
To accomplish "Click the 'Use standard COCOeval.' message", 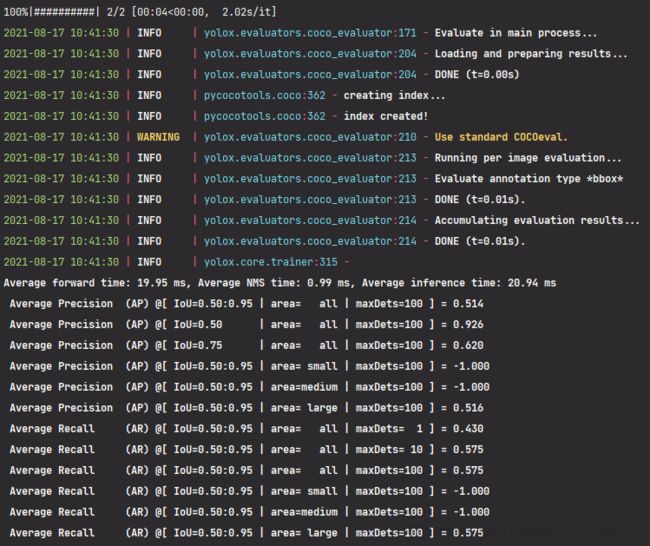I will [501, 137].
